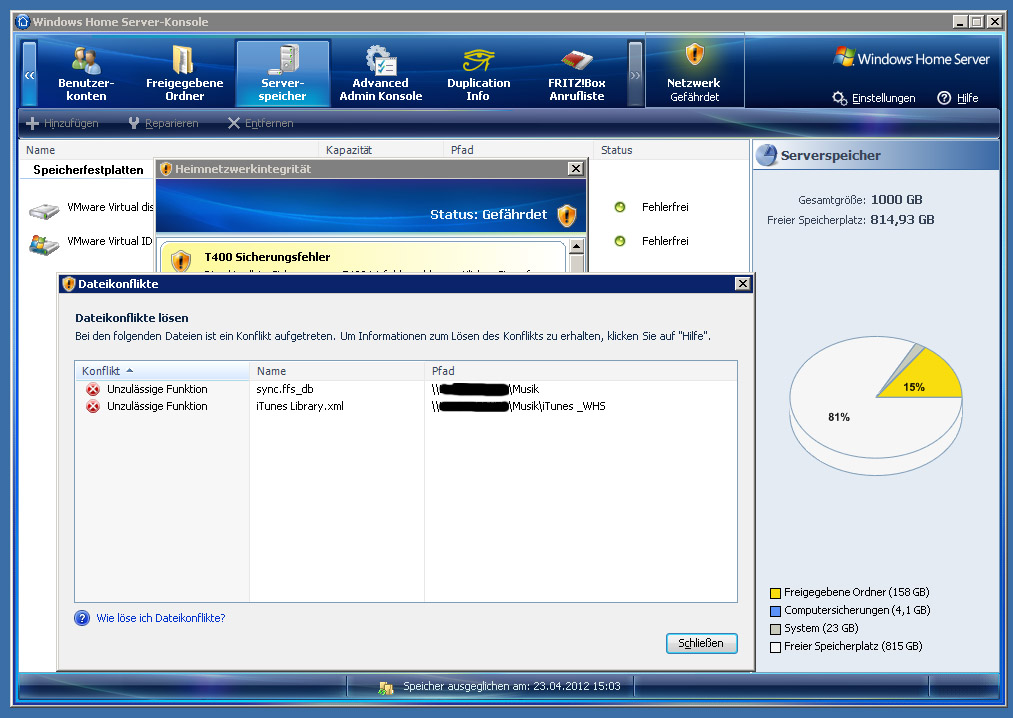Image resolution: width=1013 pixels, height=718 pixels.
Task: Click error icon for iTunes Library.xml row
Action: click(x=93, y=407)
